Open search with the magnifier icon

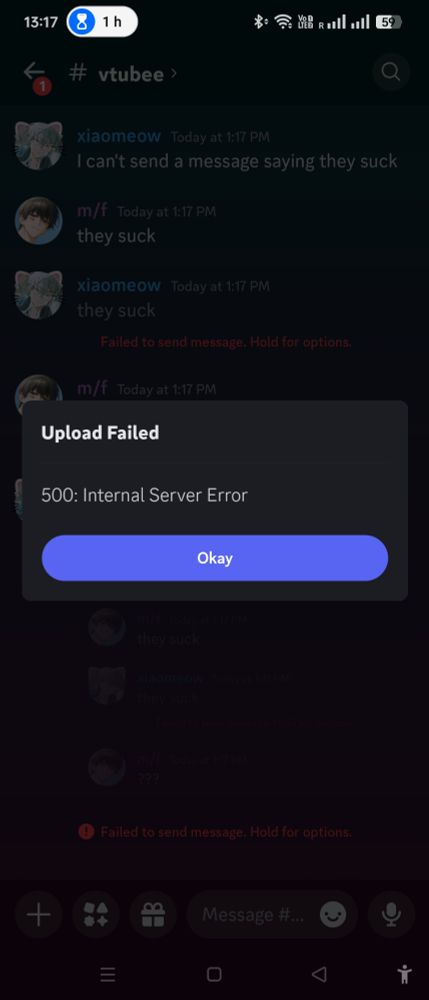coord(390,71)
